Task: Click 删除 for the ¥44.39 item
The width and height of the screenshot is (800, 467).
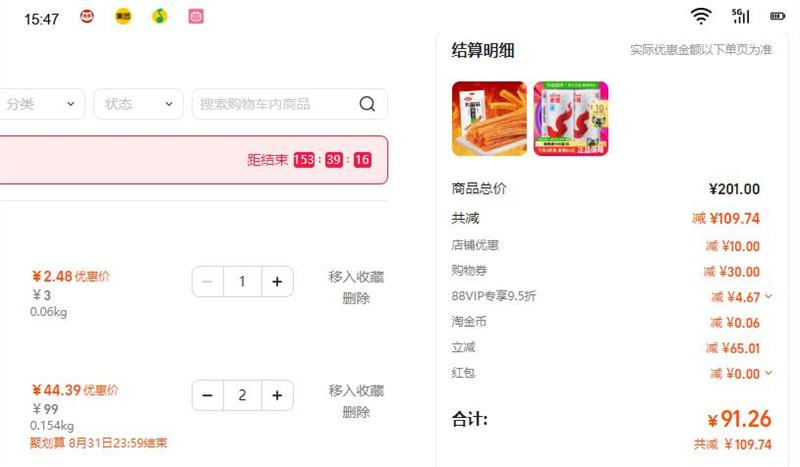Action: point(356,412)
